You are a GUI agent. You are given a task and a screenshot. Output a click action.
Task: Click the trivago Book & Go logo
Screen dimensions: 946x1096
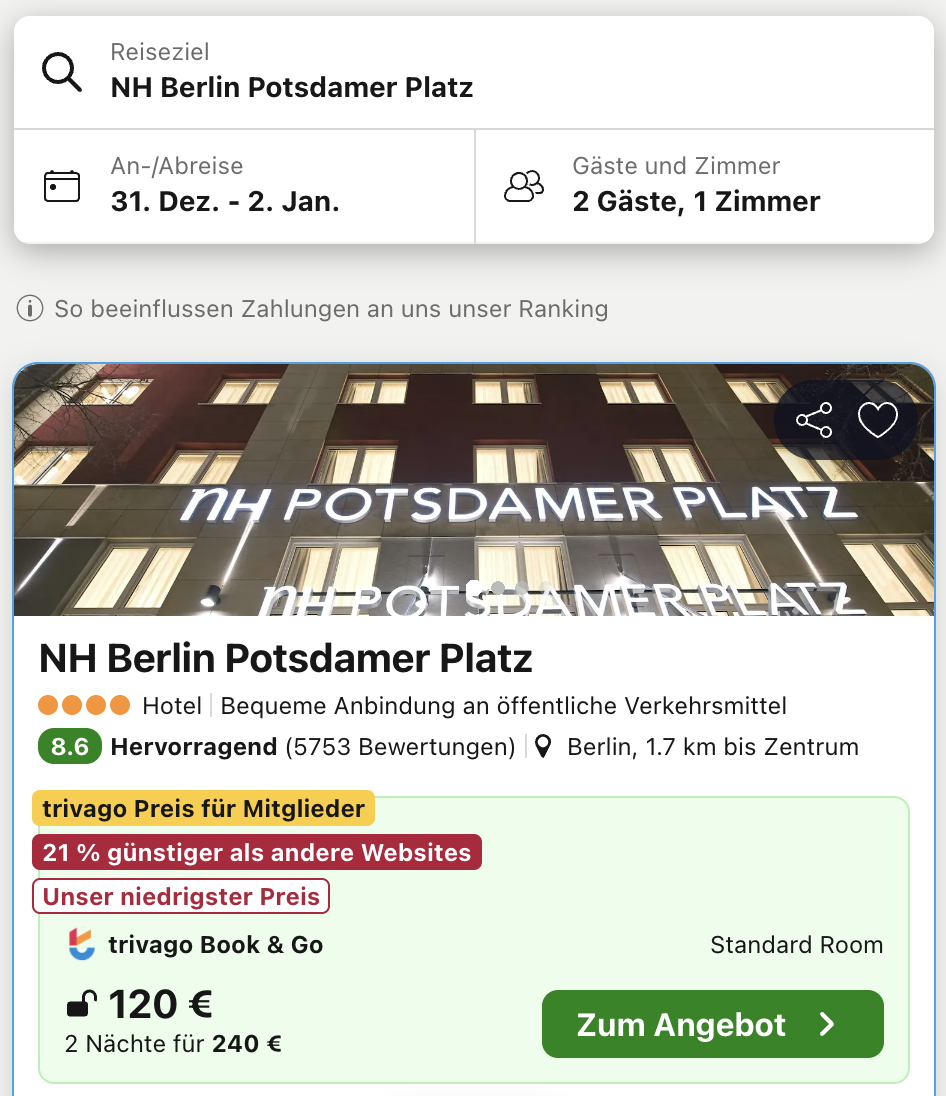pyautogui.click(x=81, y=945)
